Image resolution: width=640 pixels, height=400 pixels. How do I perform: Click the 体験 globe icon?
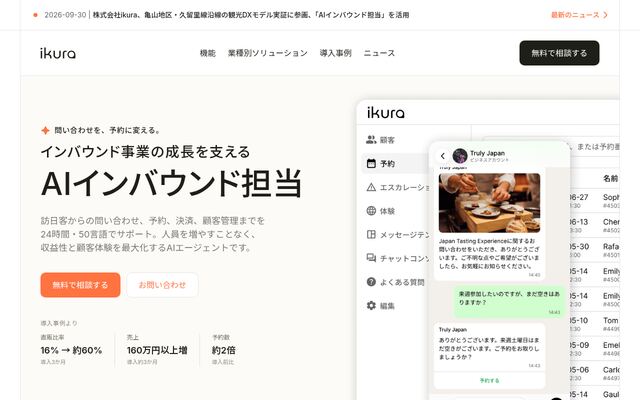point(371,211)
